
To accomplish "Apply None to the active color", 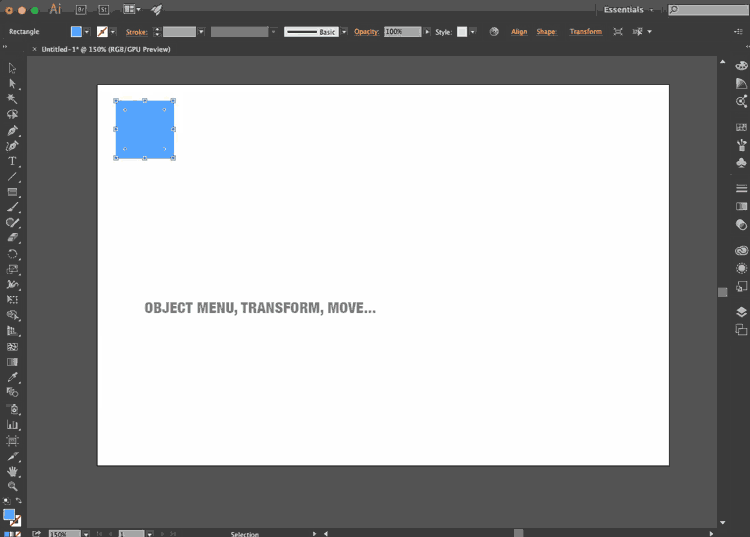I will pos(18,534).
